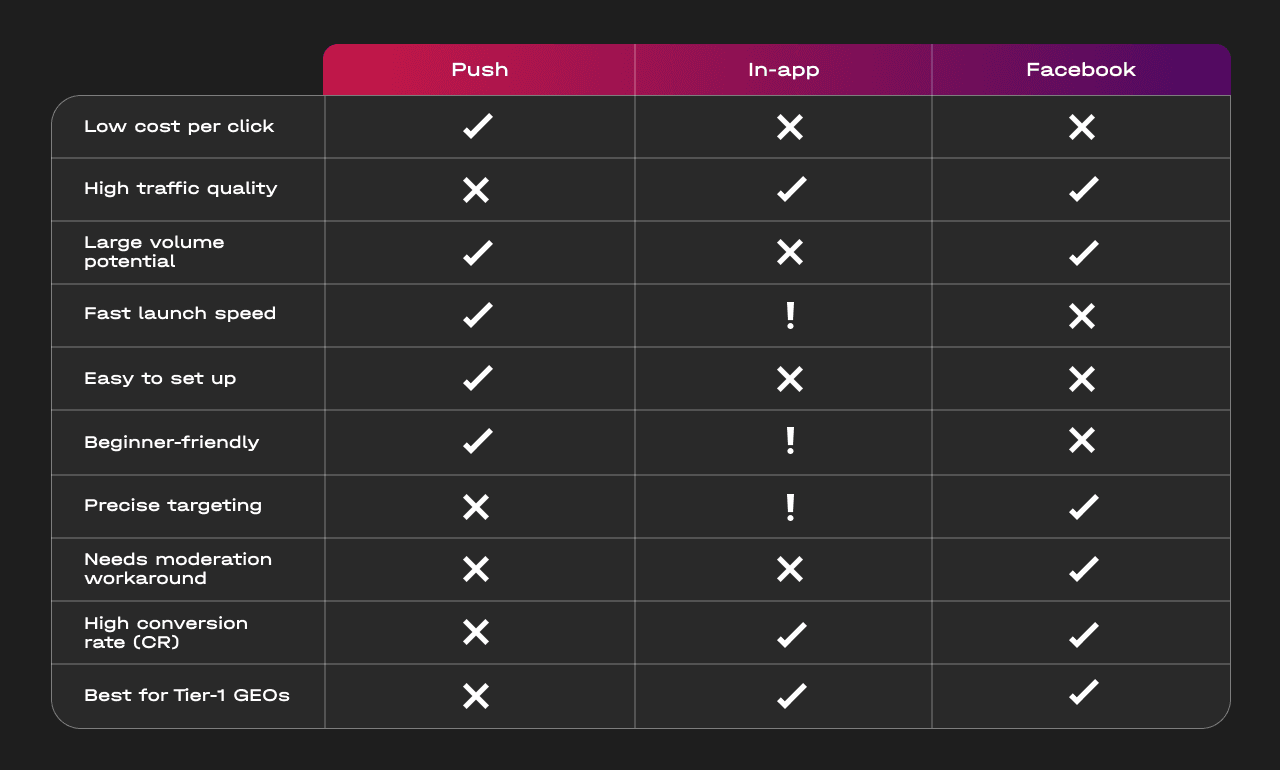Click the High conversion rate (CR) label

(166, 633)
